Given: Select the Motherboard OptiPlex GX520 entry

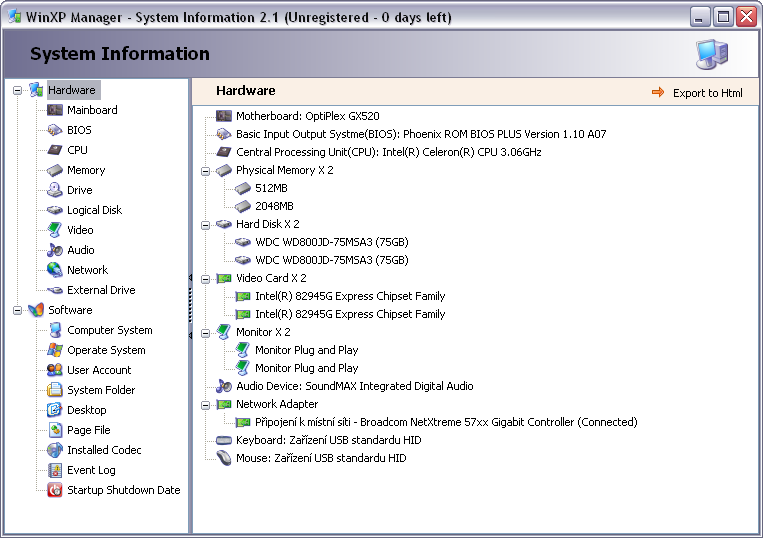Looking at the screenshot, I should point(307,116).
